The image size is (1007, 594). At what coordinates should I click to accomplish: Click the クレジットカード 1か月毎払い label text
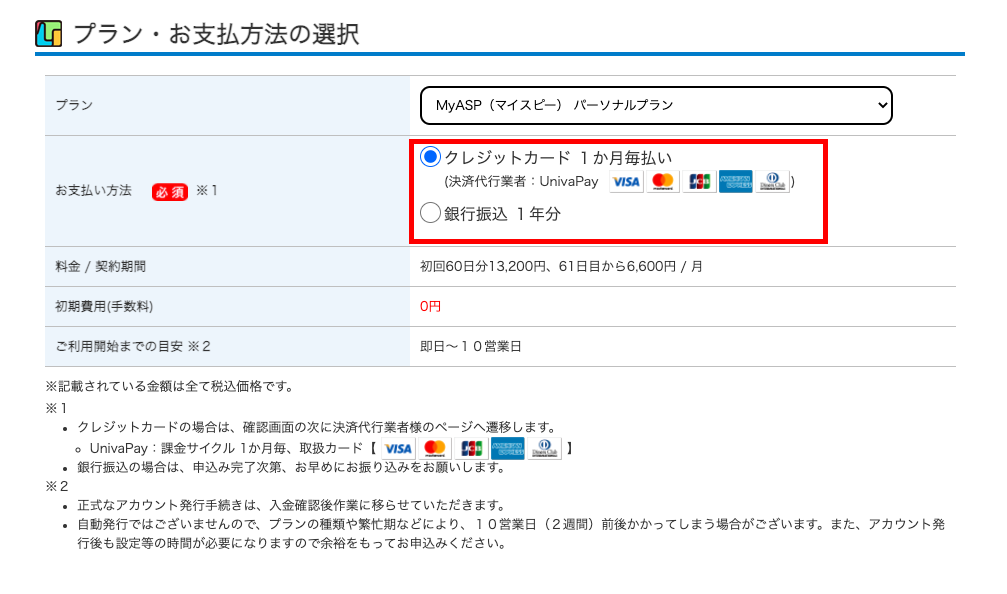[x=558, y=158]
